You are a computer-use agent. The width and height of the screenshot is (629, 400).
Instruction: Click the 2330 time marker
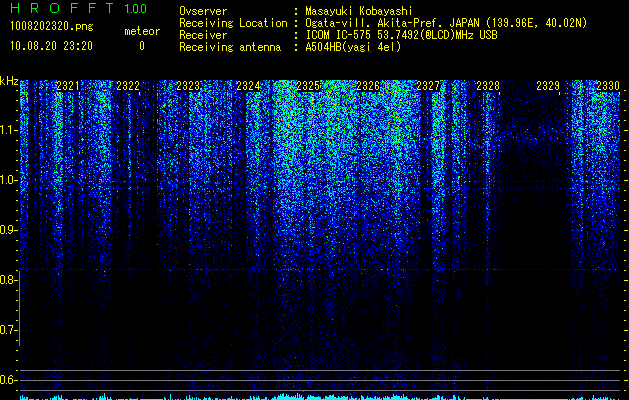click(x=608, y=85)
